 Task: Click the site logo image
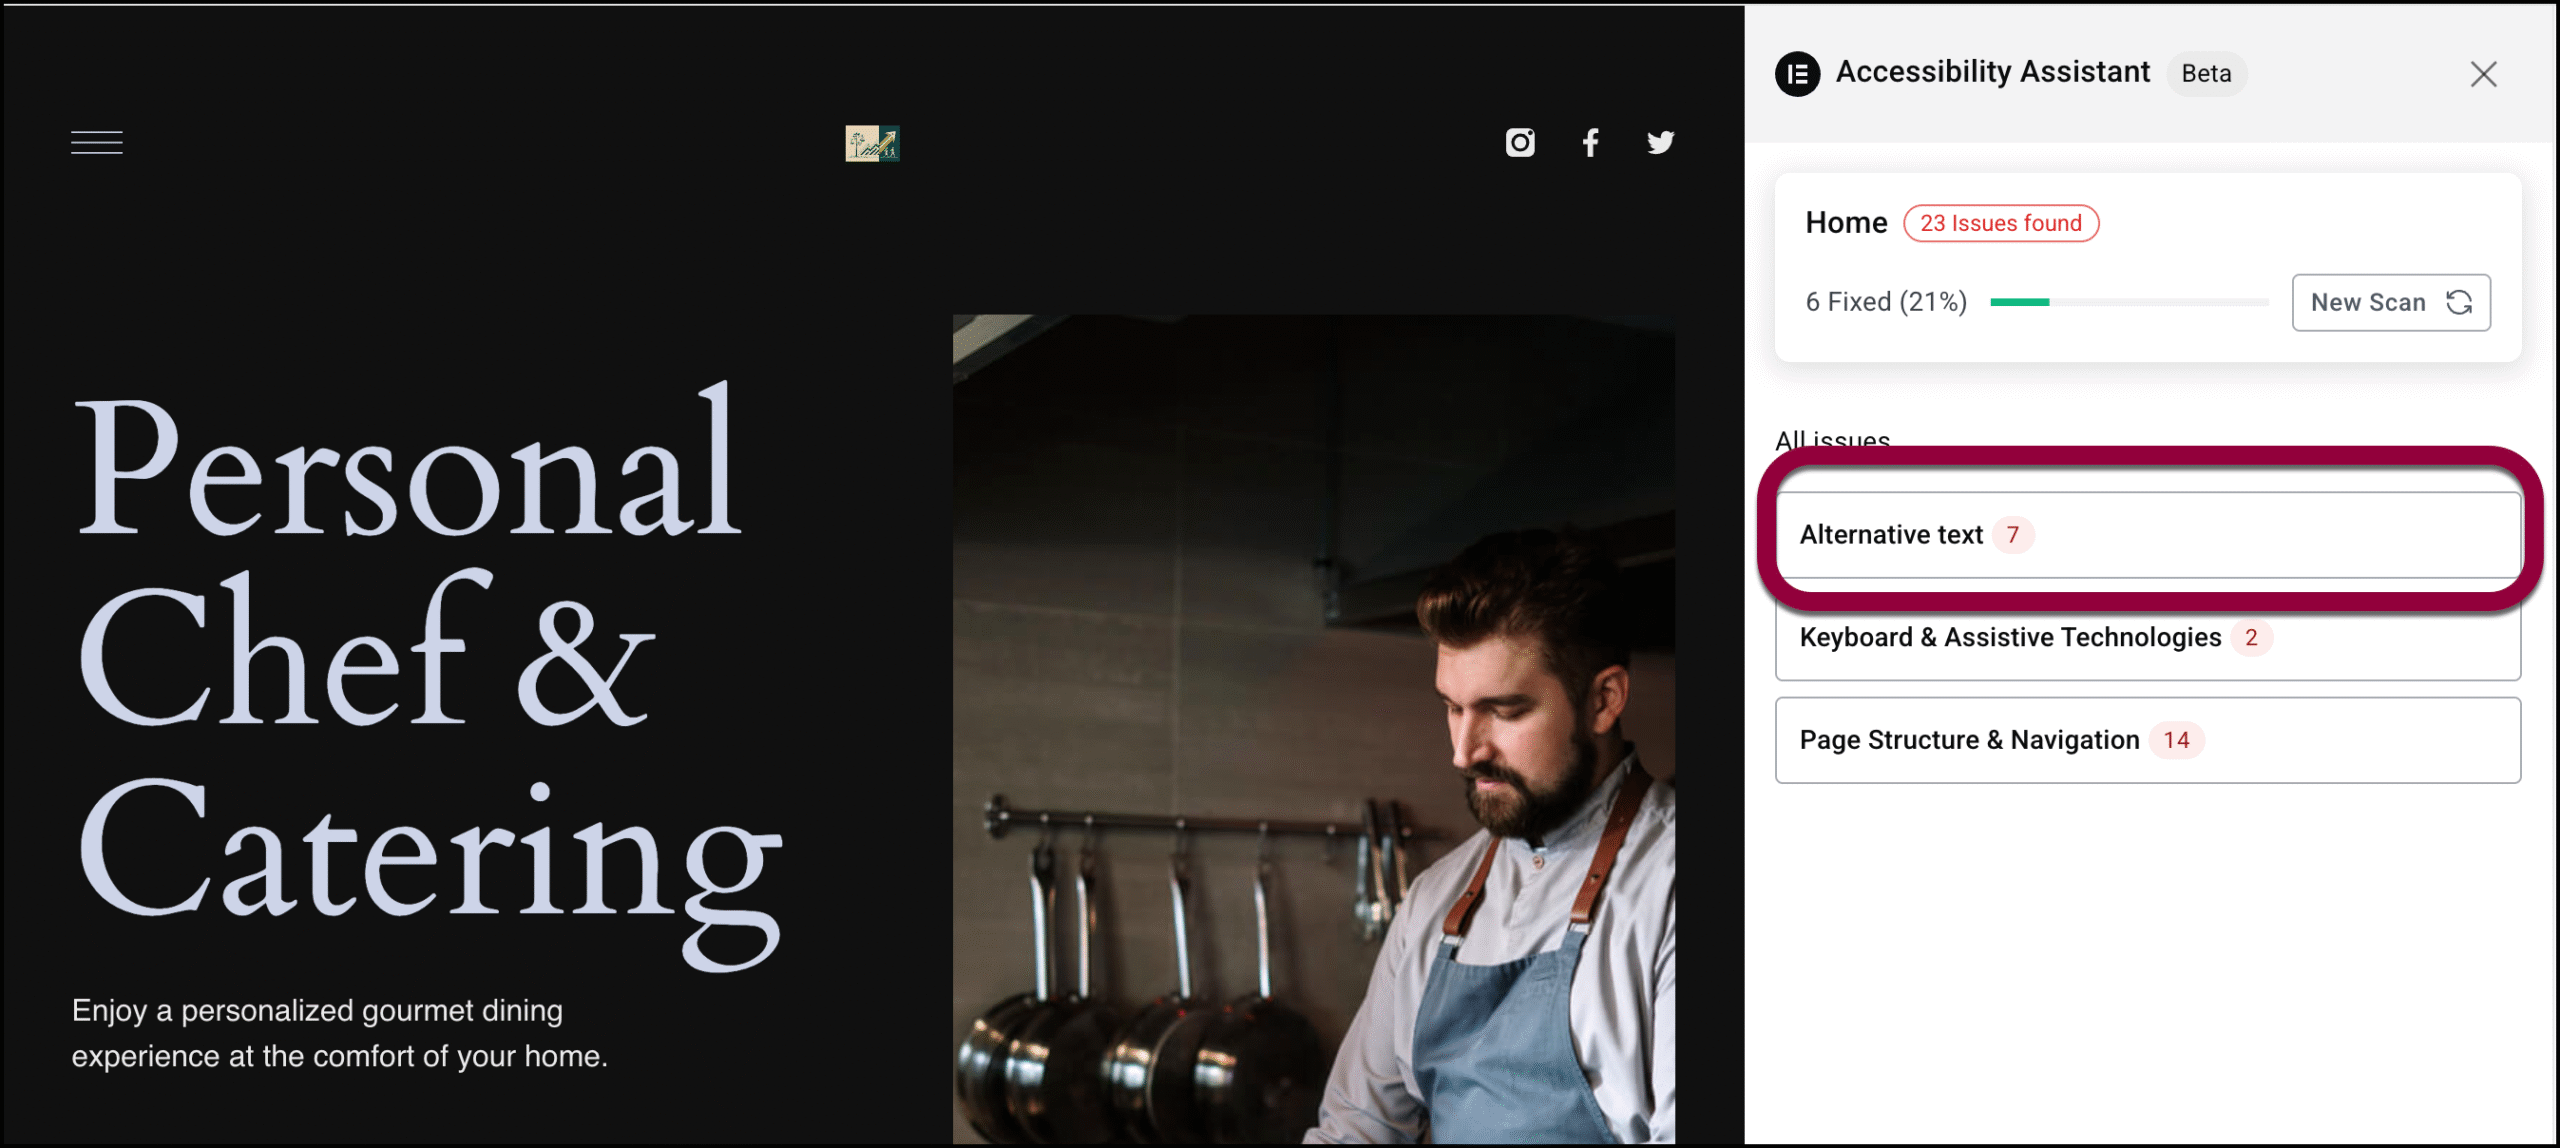(872, 143)
